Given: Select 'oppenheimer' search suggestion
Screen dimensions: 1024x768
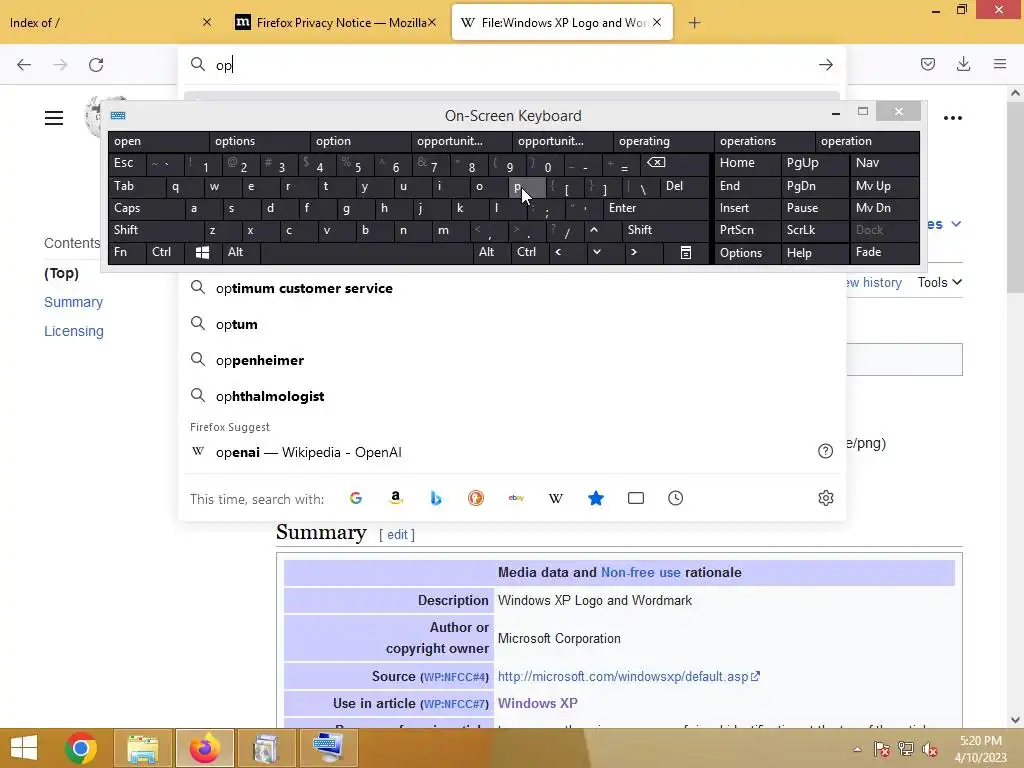Looking at the screenshot, I should pos(511,360).
